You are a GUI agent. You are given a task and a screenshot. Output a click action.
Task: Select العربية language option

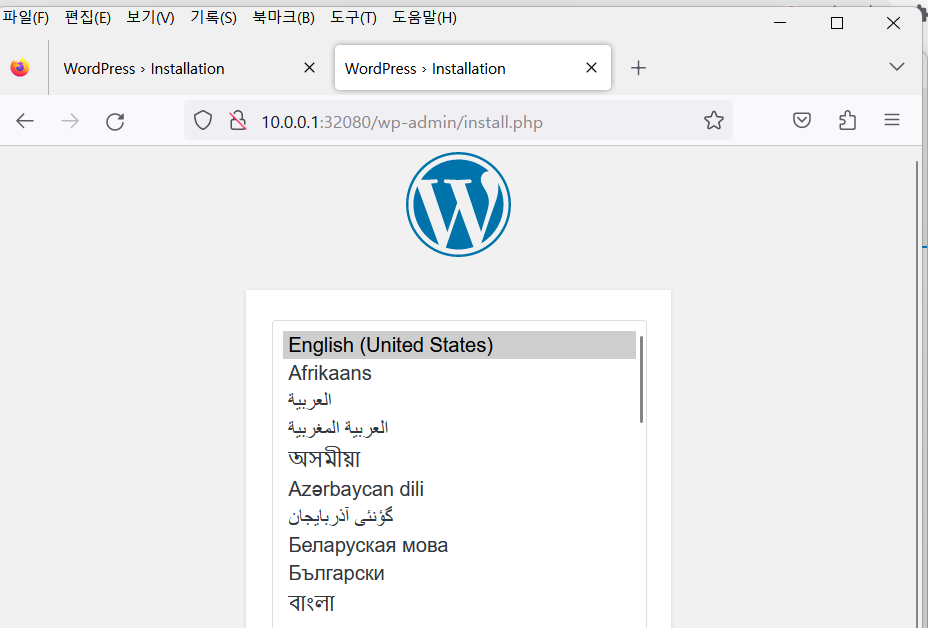[459, 401]
